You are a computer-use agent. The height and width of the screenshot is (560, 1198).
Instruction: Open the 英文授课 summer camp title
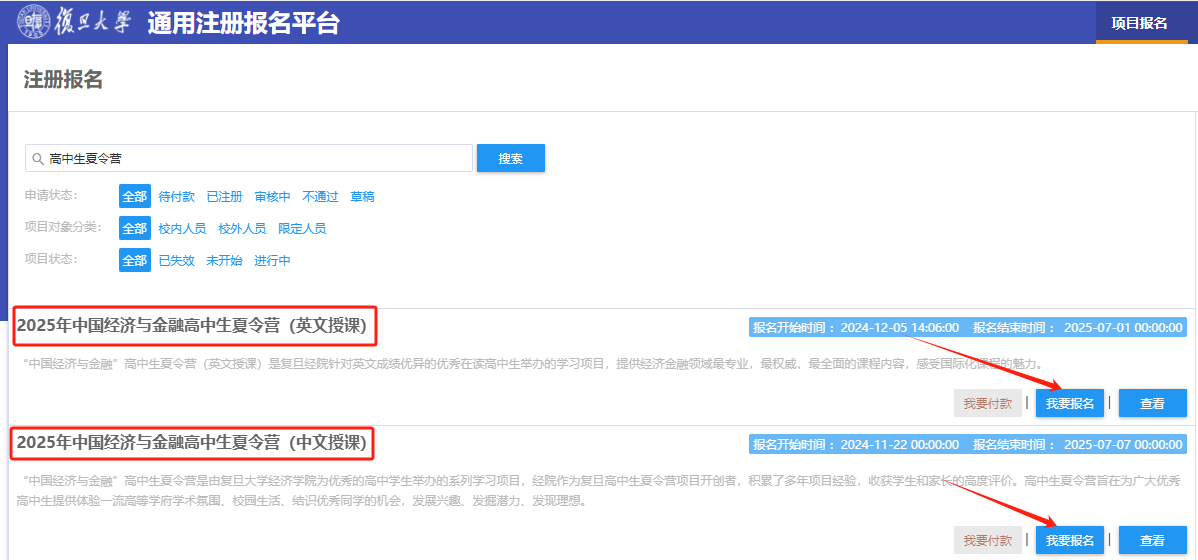(193, 326)
